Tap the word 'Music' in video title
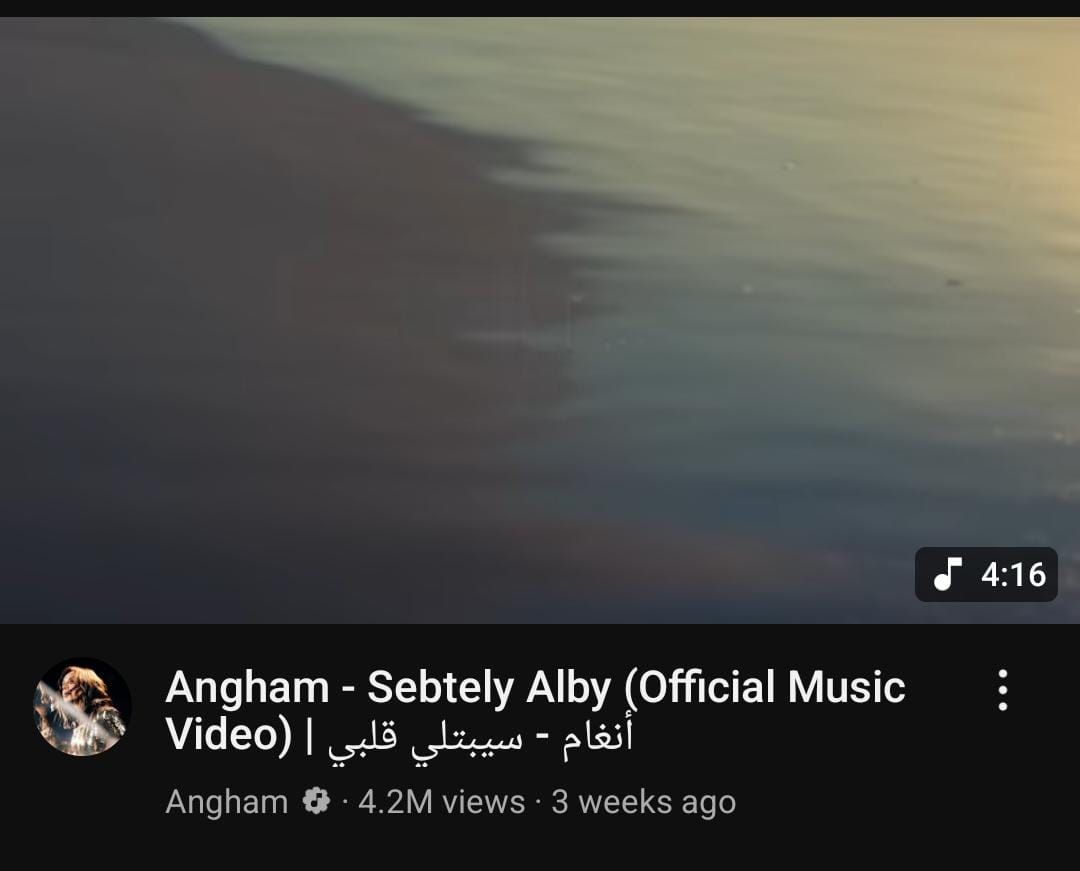 tap(847, 687)
